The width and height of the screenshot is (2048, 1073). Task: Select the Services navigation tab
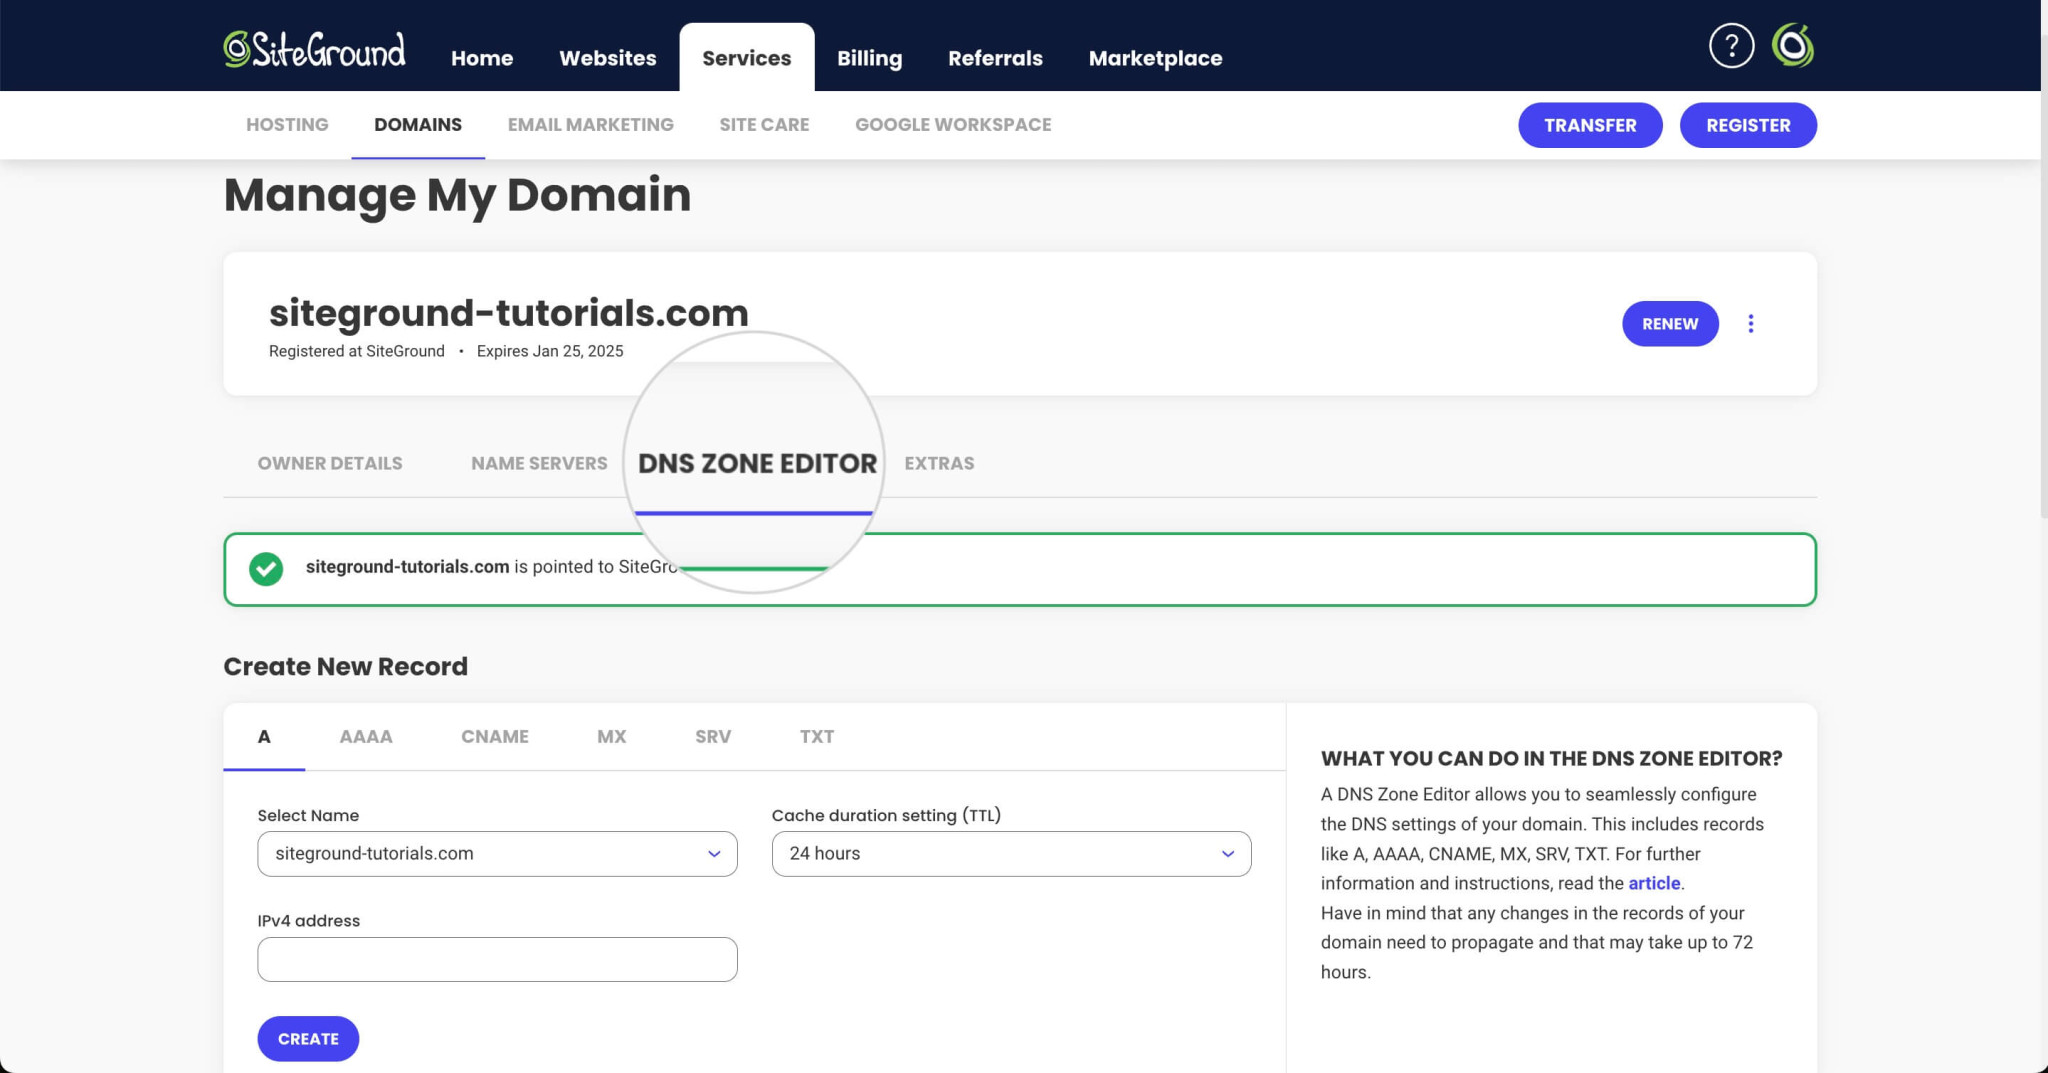[x=747, y=58]
